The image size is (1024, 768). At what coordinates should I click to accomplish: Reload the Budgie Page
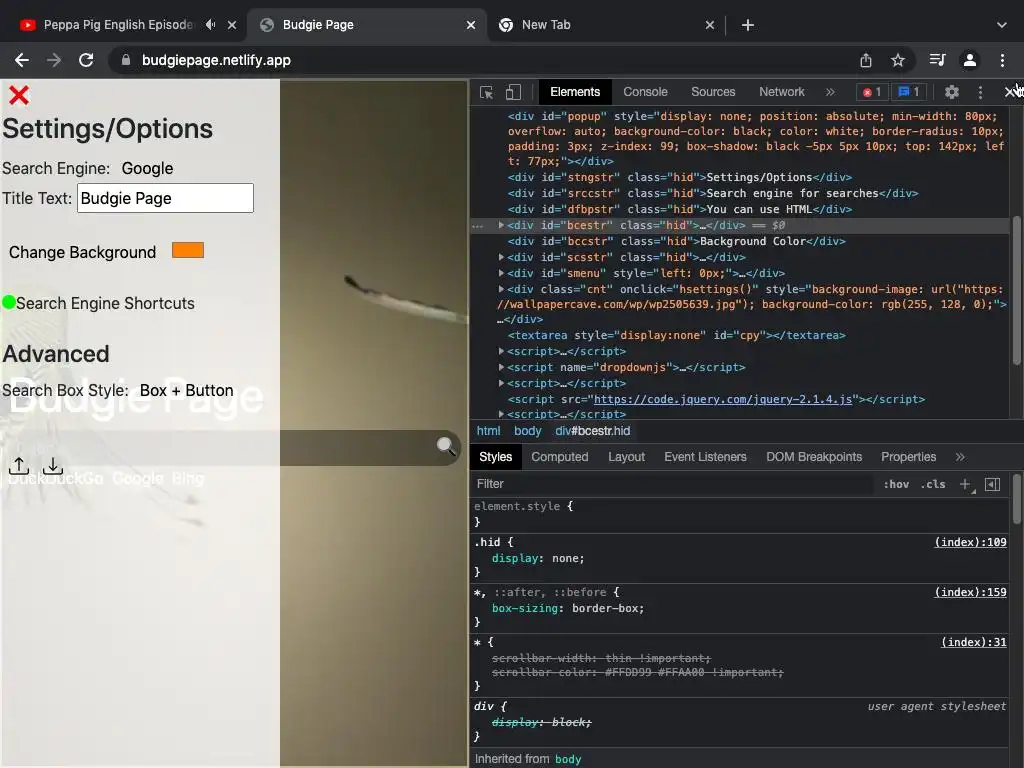click(x=86, y=60)
